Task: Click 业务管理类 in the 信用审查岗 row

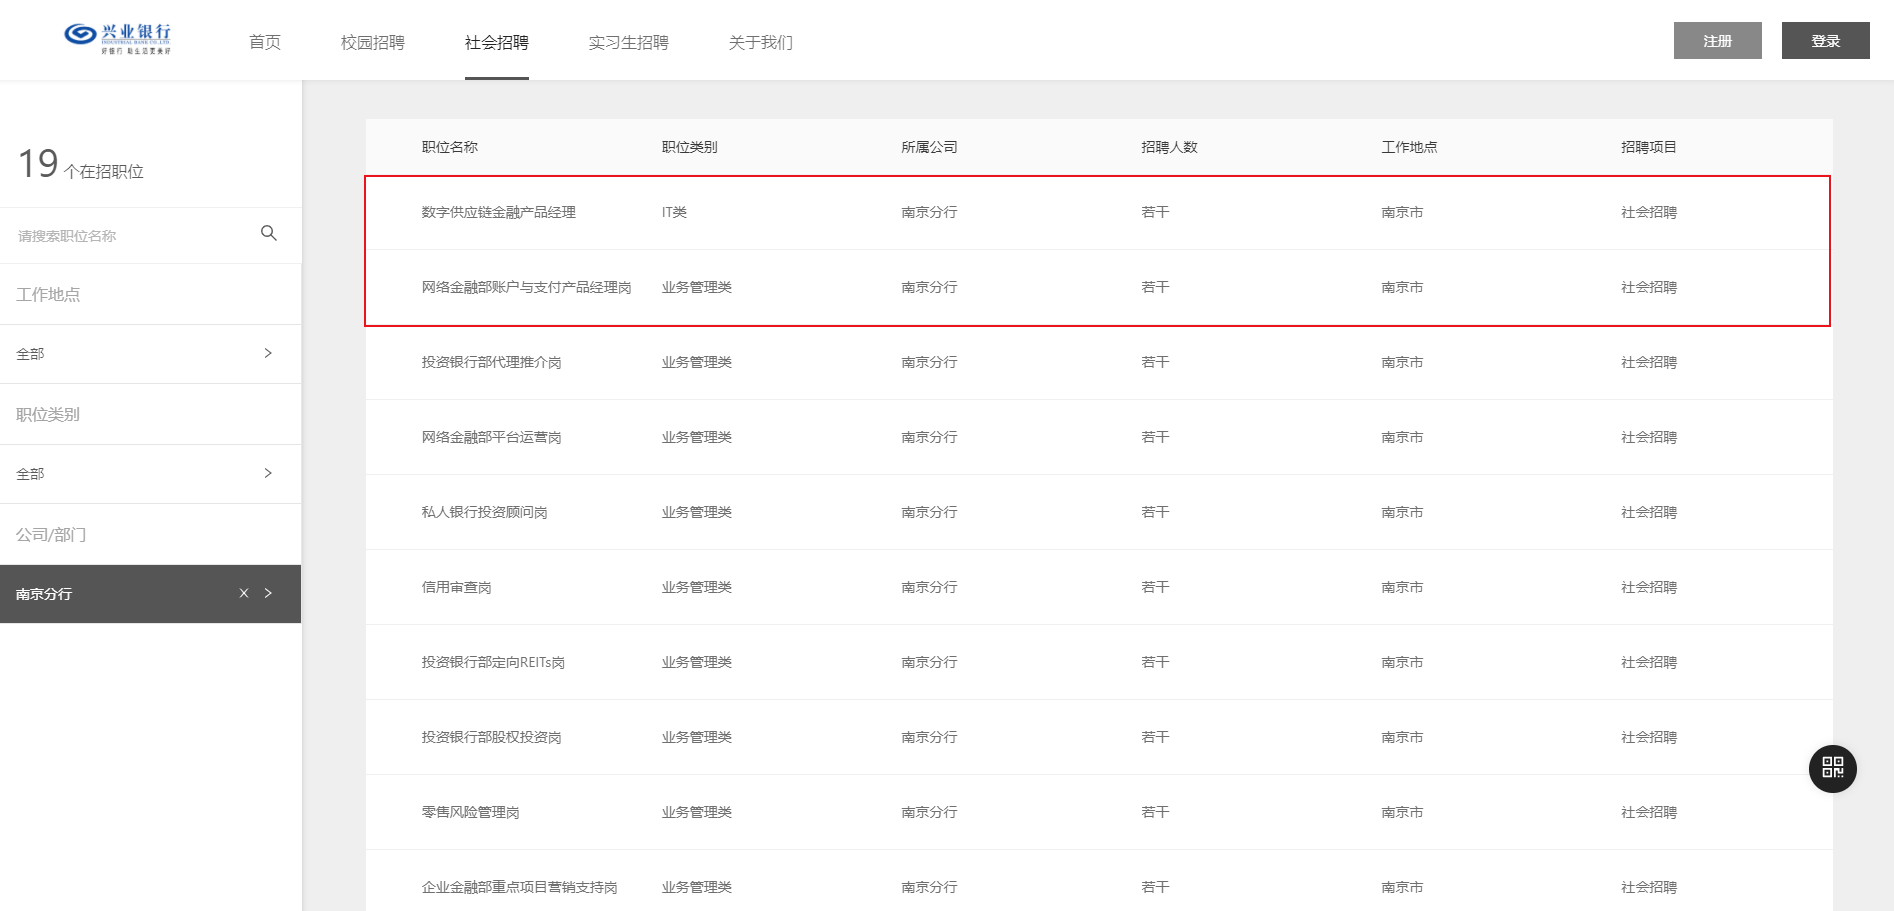Action: coord(697,587)
